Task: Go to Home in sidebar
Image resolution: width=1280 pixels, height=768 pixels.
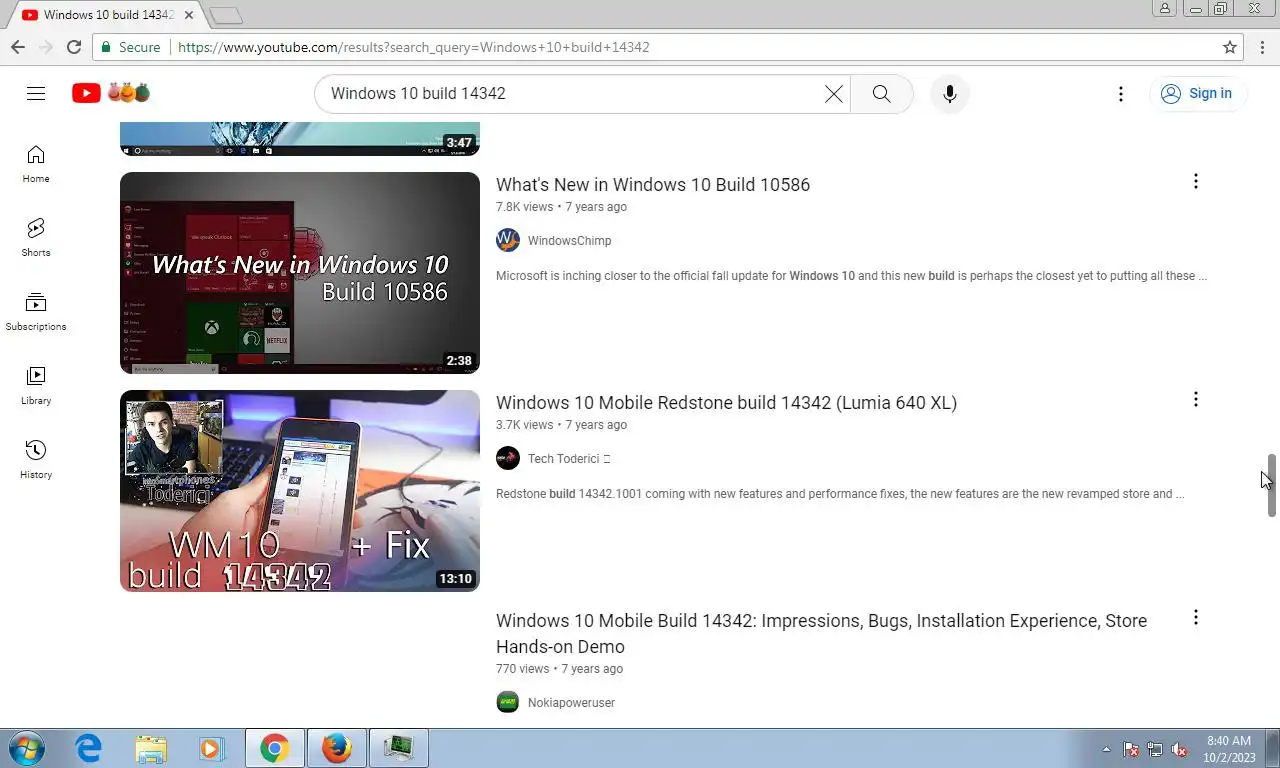Action: [36, 164]
